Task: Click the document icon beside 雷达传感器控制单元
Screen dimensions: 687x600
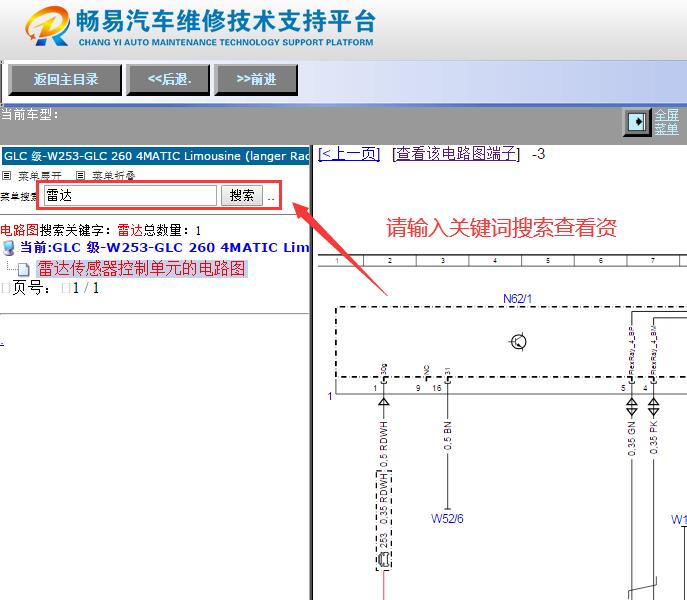Action: (24, 270)
